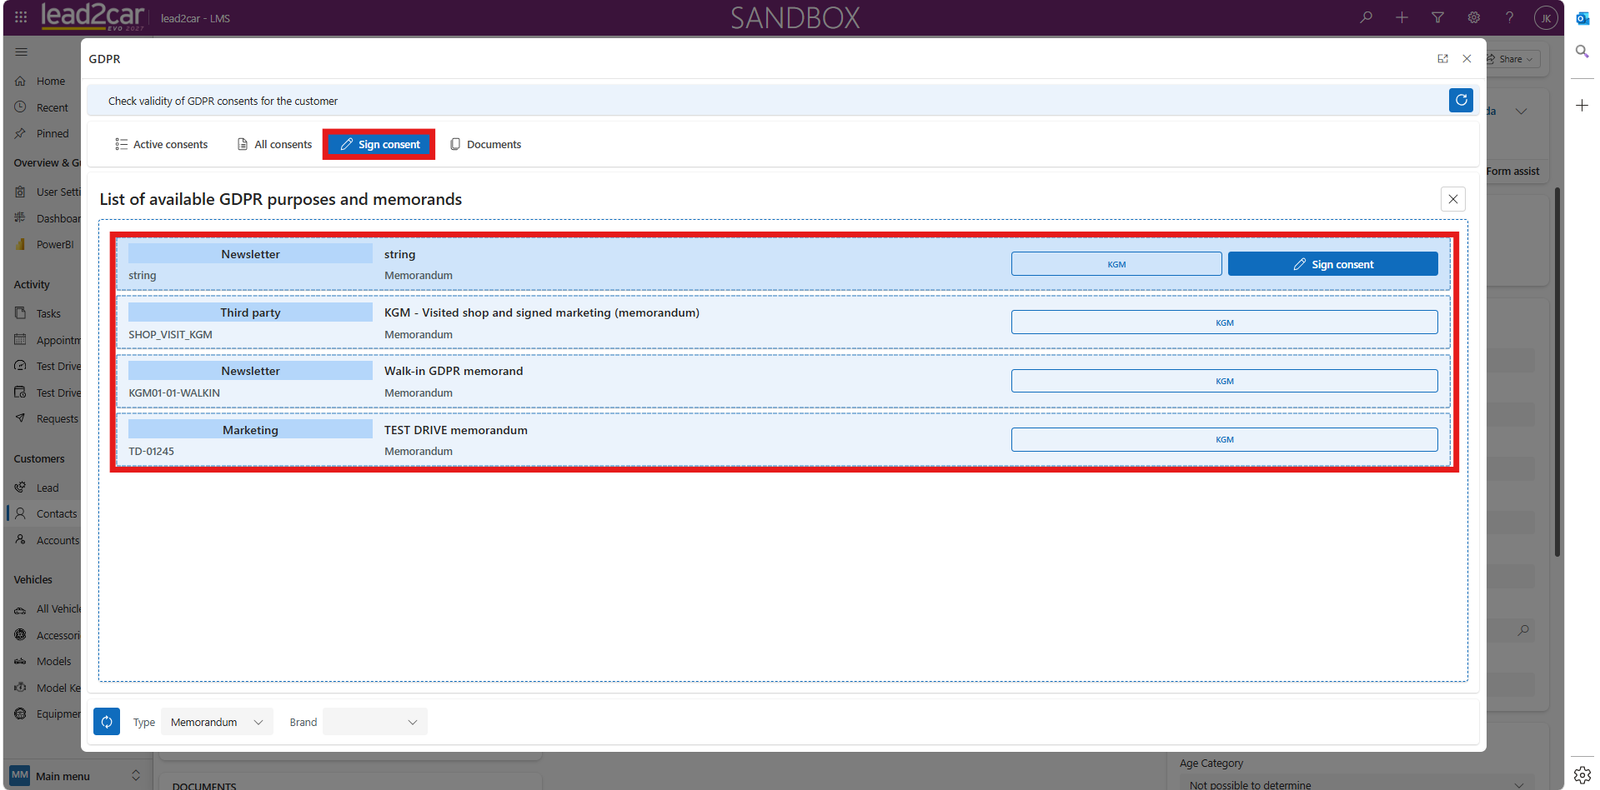Open the app launcher grid icon
This screenshot has height=790, width=1600.
click(21, 17)
